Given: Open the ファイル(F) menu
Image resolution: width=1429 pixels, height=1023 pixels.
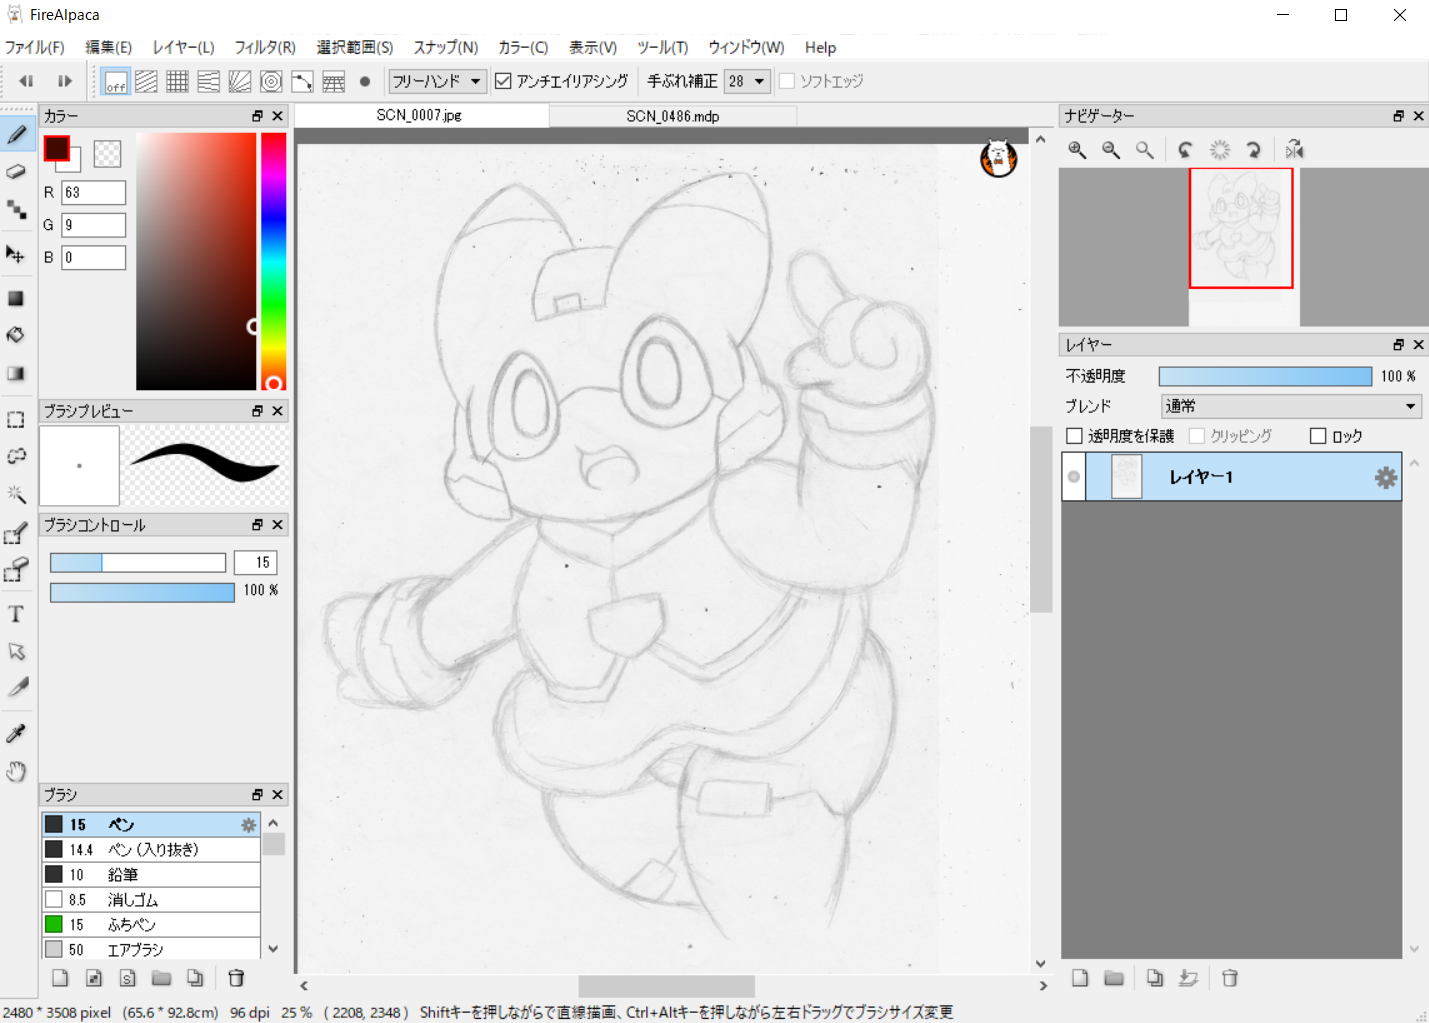Looking at the screenshot, I should 34,47.
